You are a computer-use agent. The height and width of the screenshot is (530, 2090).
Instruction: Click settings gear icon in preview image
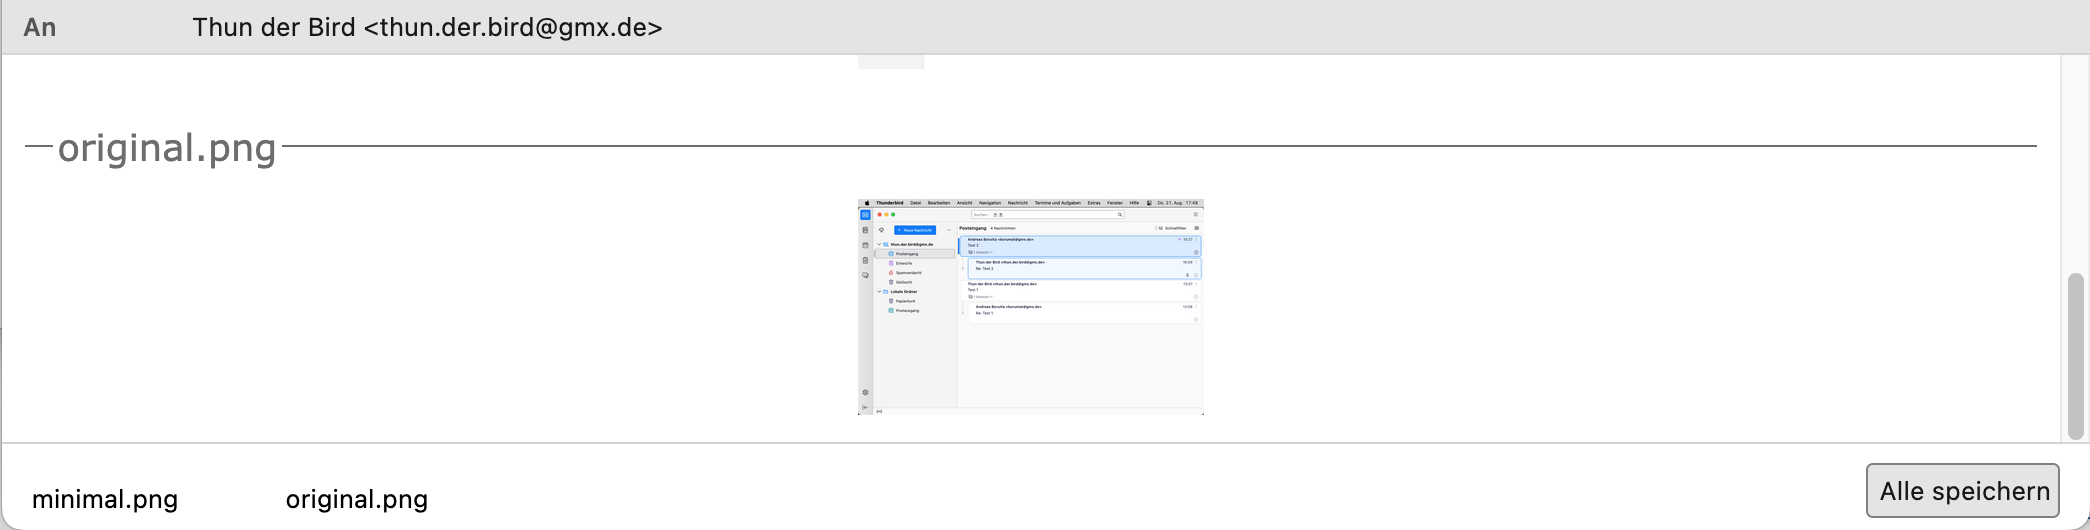click(865, 393)
